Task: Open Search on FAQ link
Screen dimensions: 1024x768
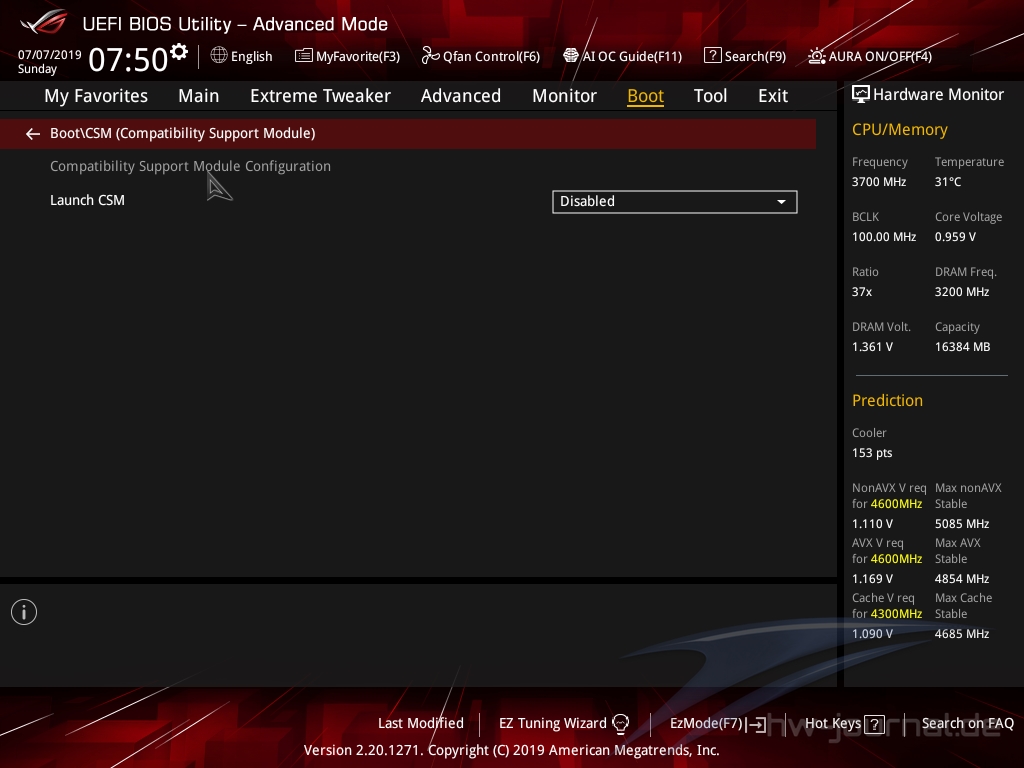Action: 968,723
